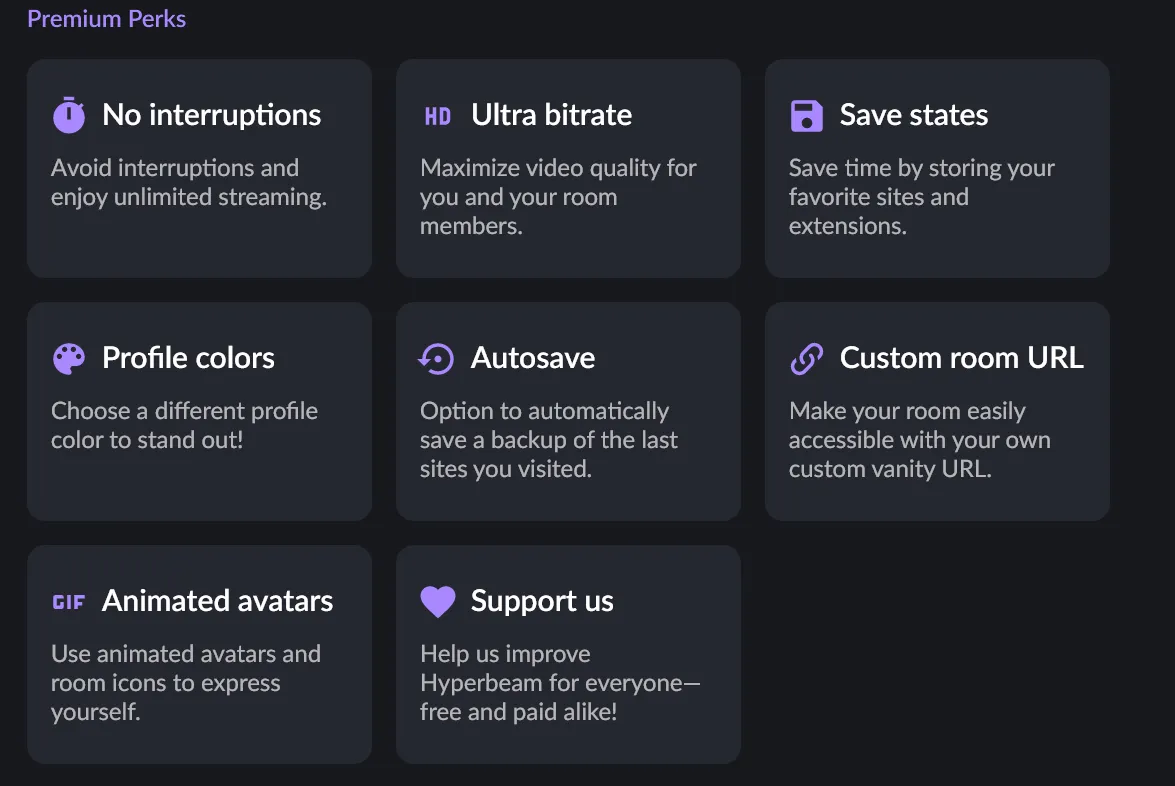Click the text about custom vanity URL

point(919,440)
